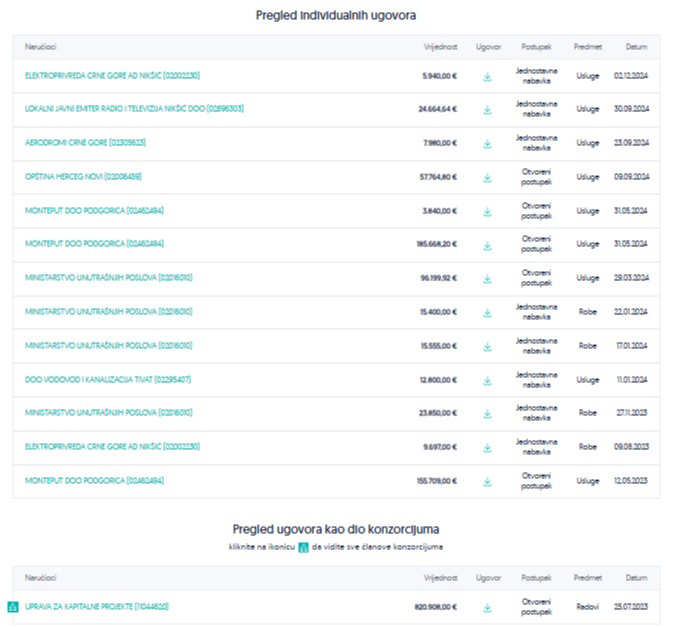This screenshot has height=627, width=677.
Task: Click download icon for Aerodromi Crne Gore
Action: (487, 144)
